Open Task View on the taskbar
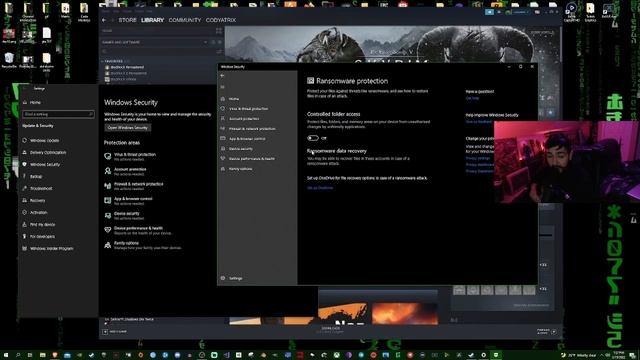The width and height of the screenshot is (640, 360). 30,355
